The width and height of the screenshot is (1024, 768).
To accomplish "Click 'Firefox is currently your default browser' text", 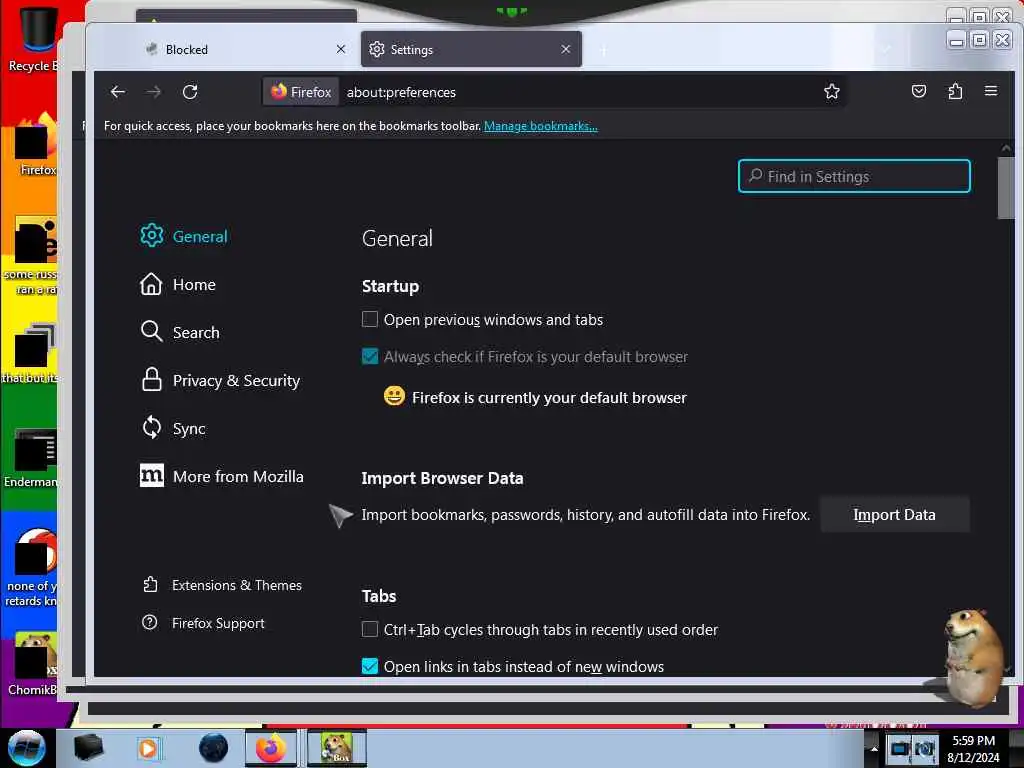I will [549, 397].
